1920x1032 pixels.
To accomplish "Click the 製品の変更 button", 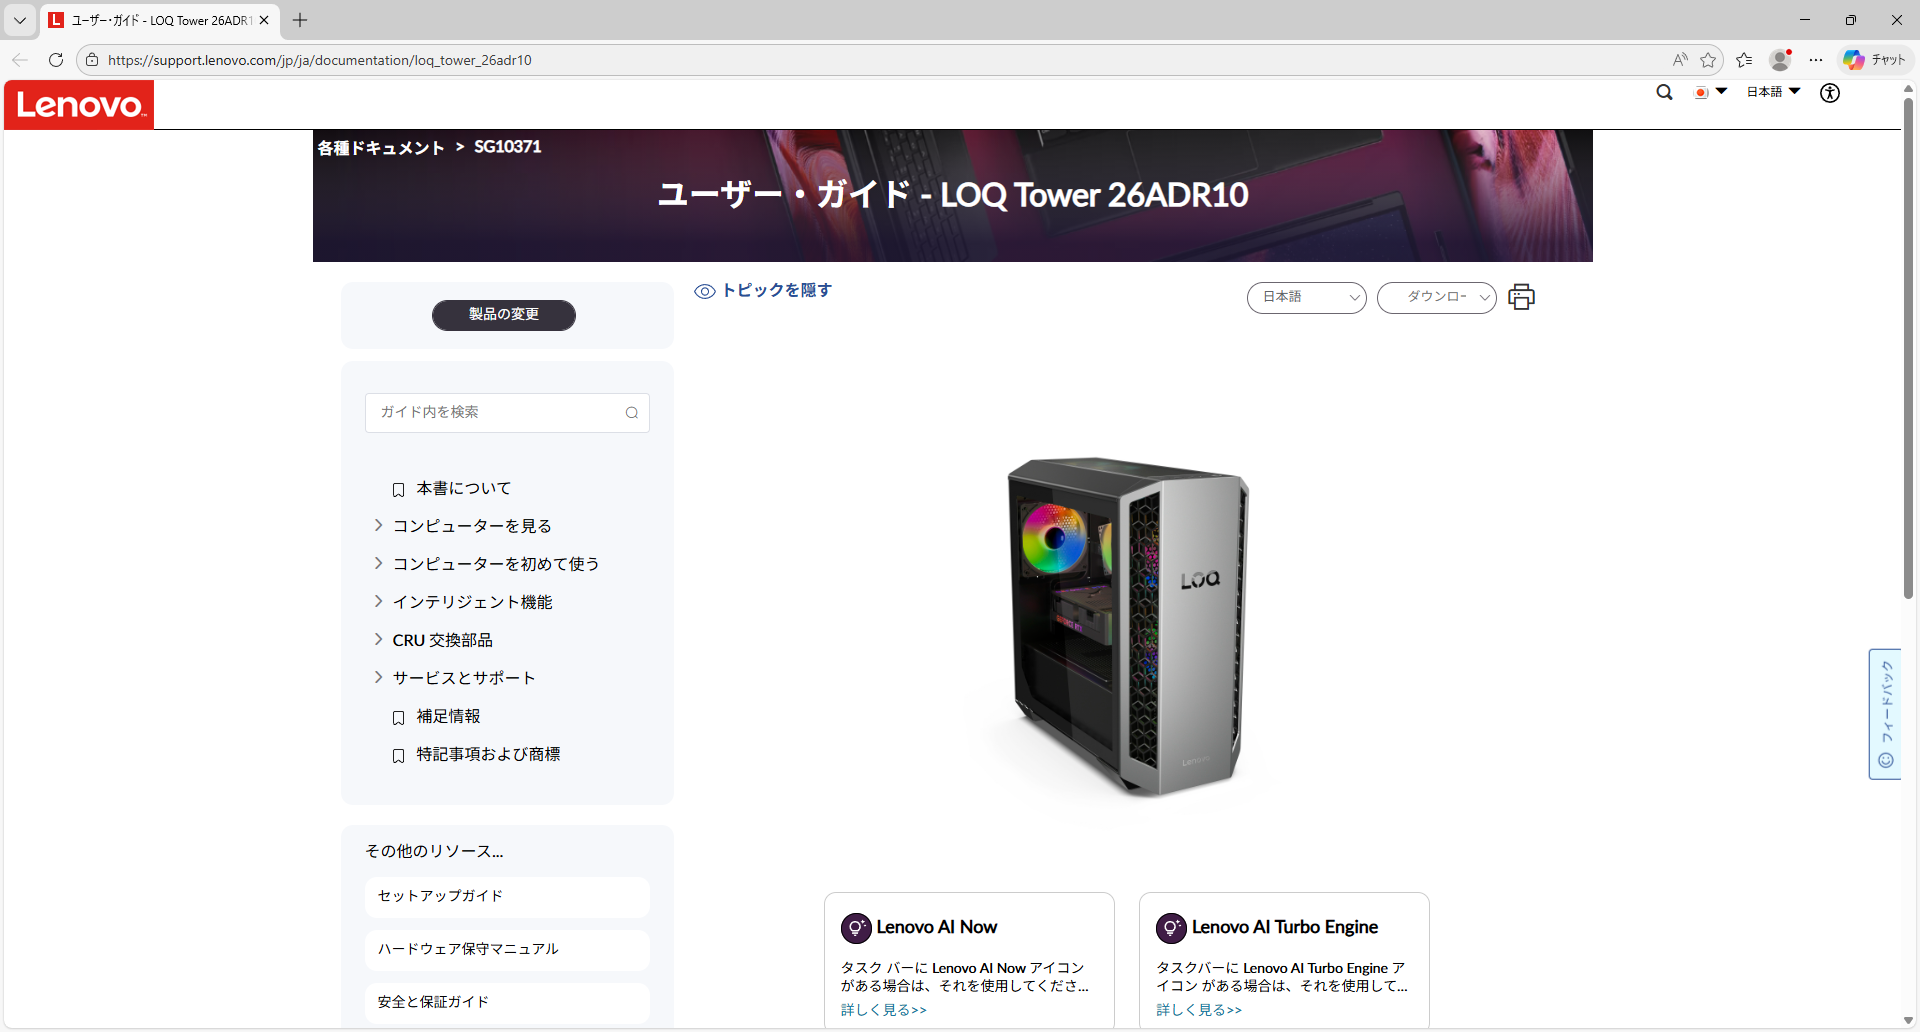I will 503,315.
